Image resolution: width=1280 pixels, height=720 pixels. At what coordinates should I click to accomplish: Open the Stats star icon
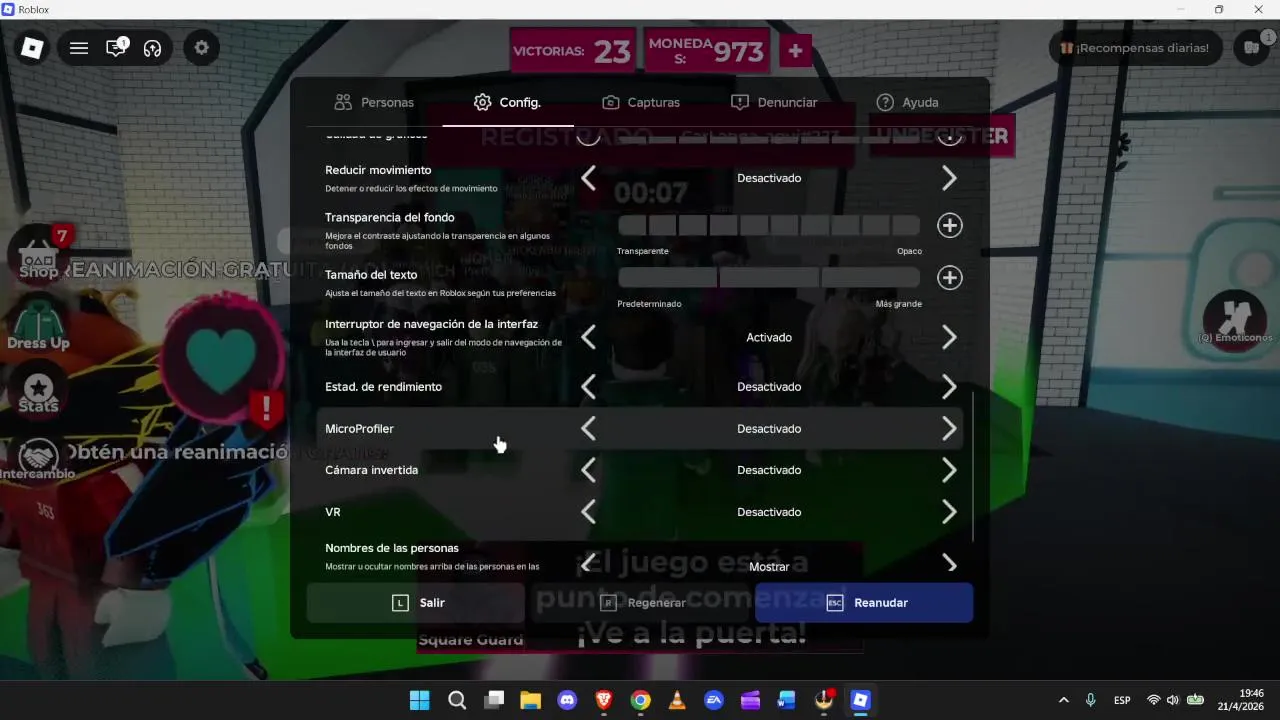38,390
